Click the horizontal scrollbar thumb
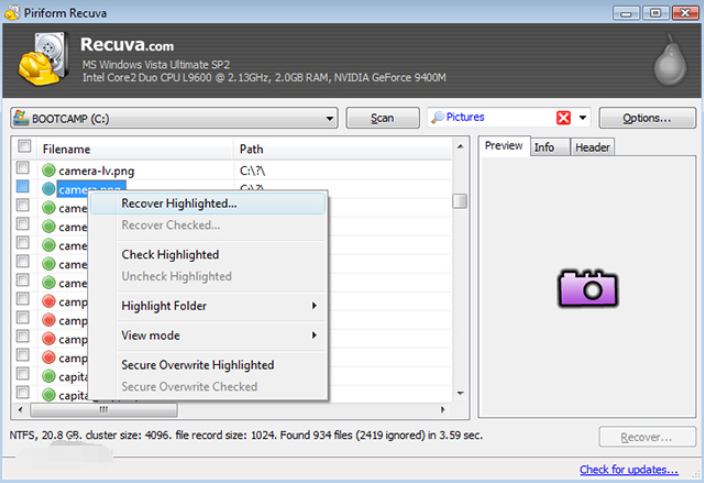Image resolution: width=704 pixels, height=483 pixels. 104,410
